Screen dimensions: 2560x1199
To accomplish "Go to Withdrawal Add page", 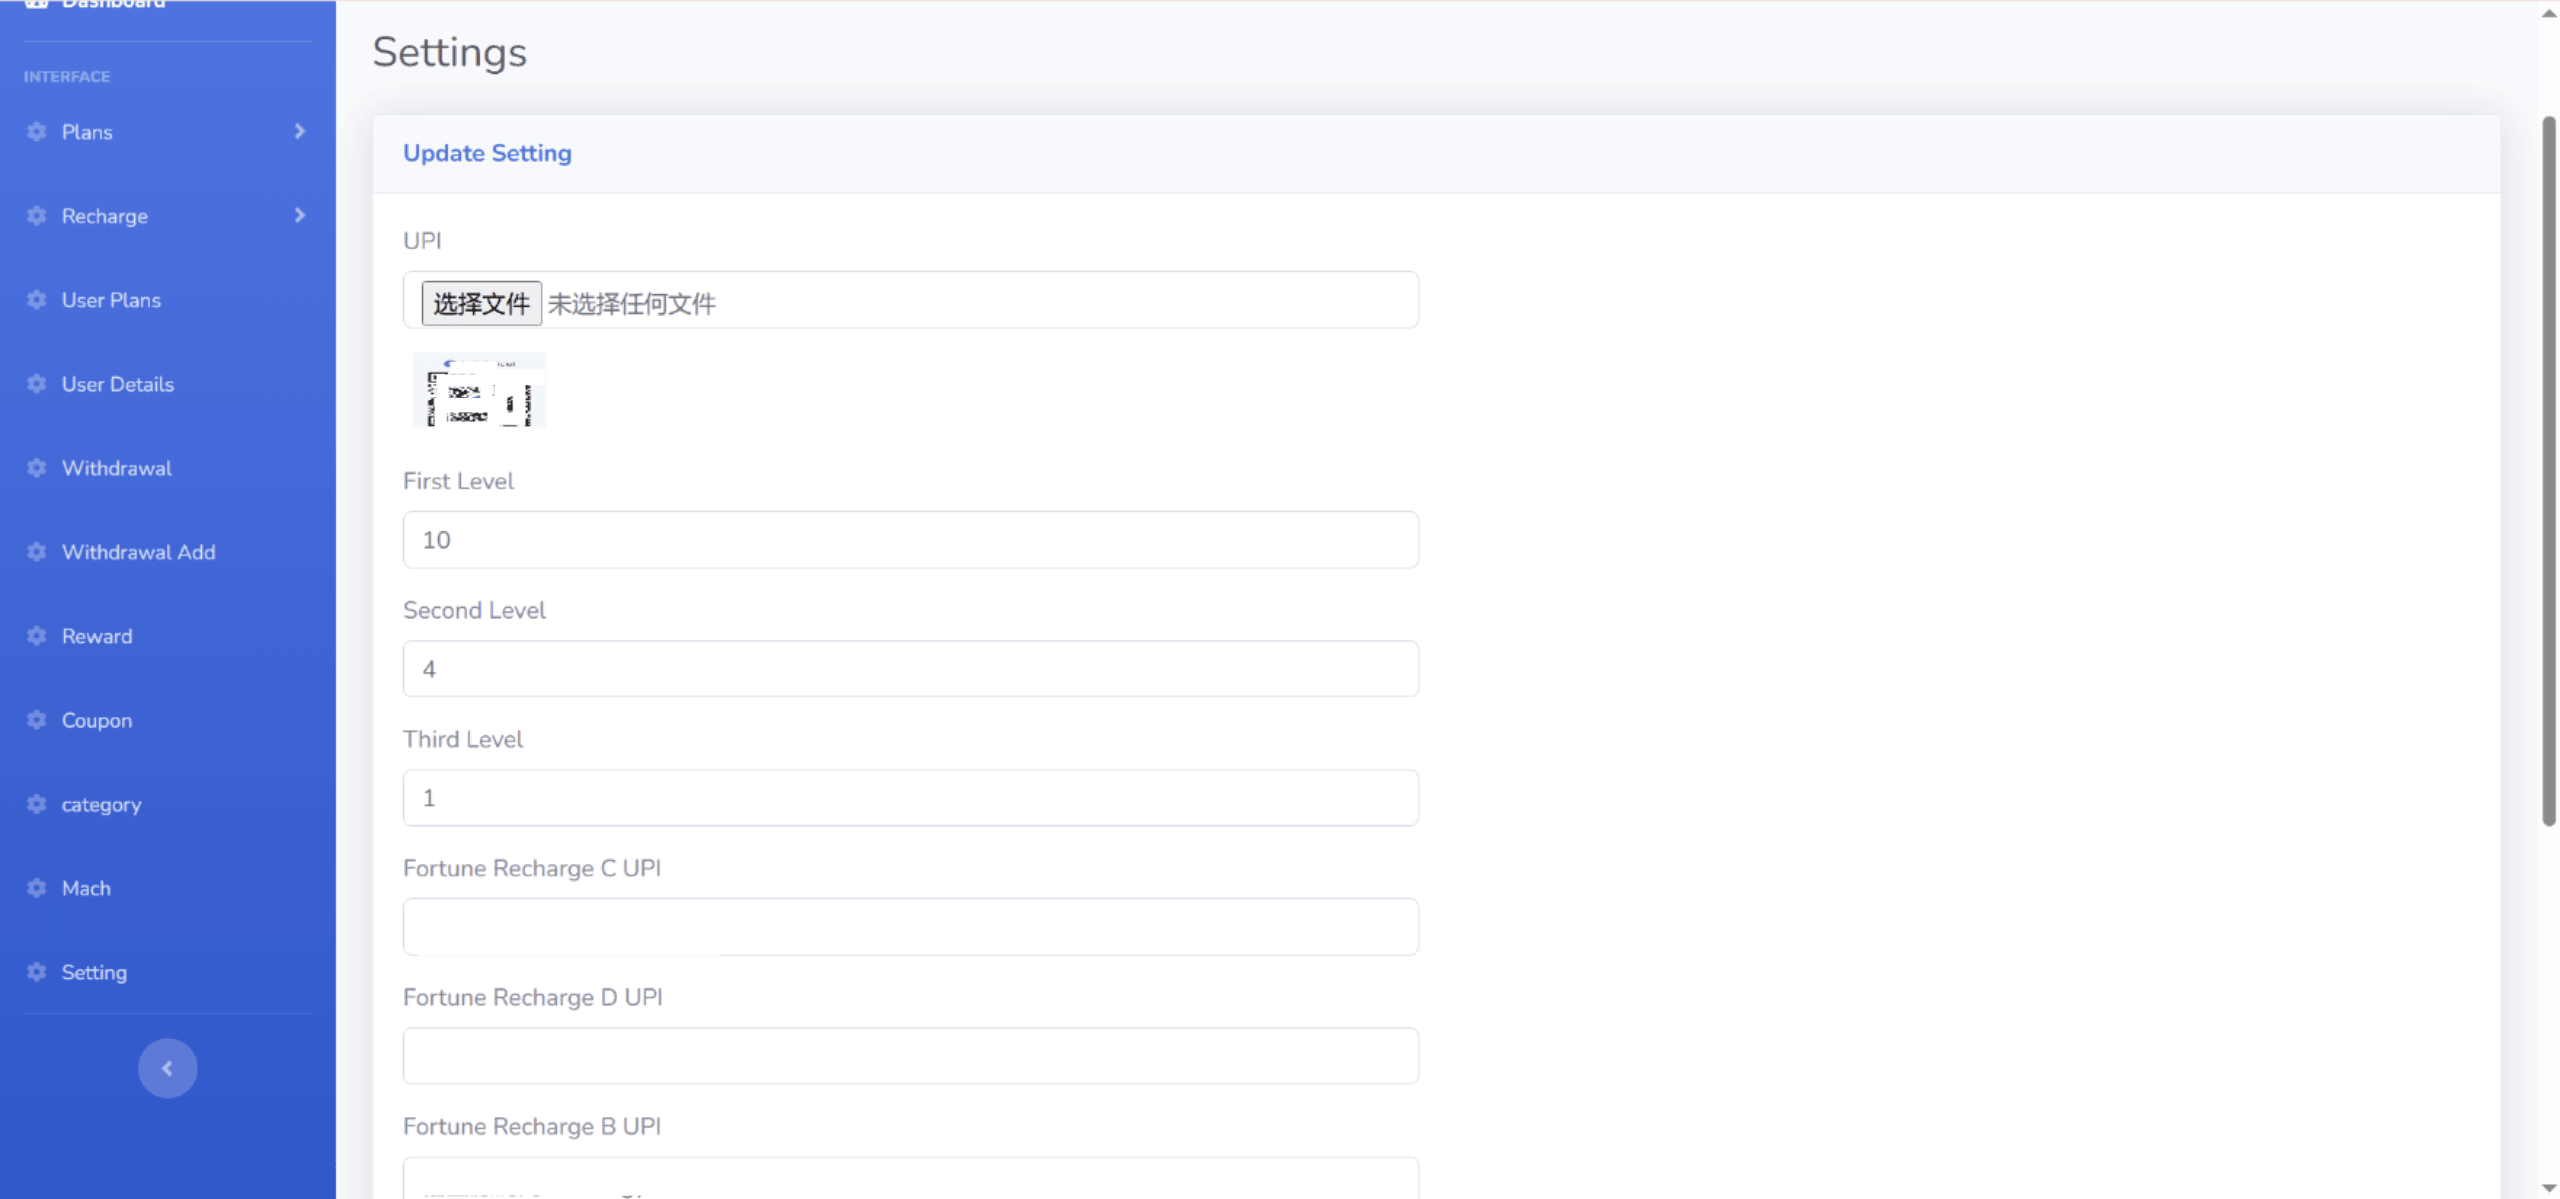I will [x=138, y=552].
